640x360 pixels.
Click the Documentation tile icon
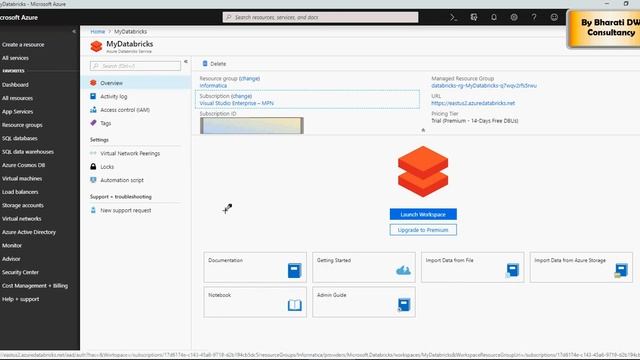tap(294, 270)
